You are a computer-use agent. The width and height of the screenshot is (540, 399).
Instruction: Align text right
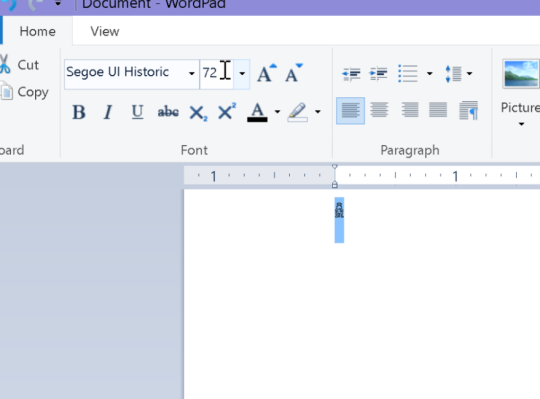[x=409, y=110]
